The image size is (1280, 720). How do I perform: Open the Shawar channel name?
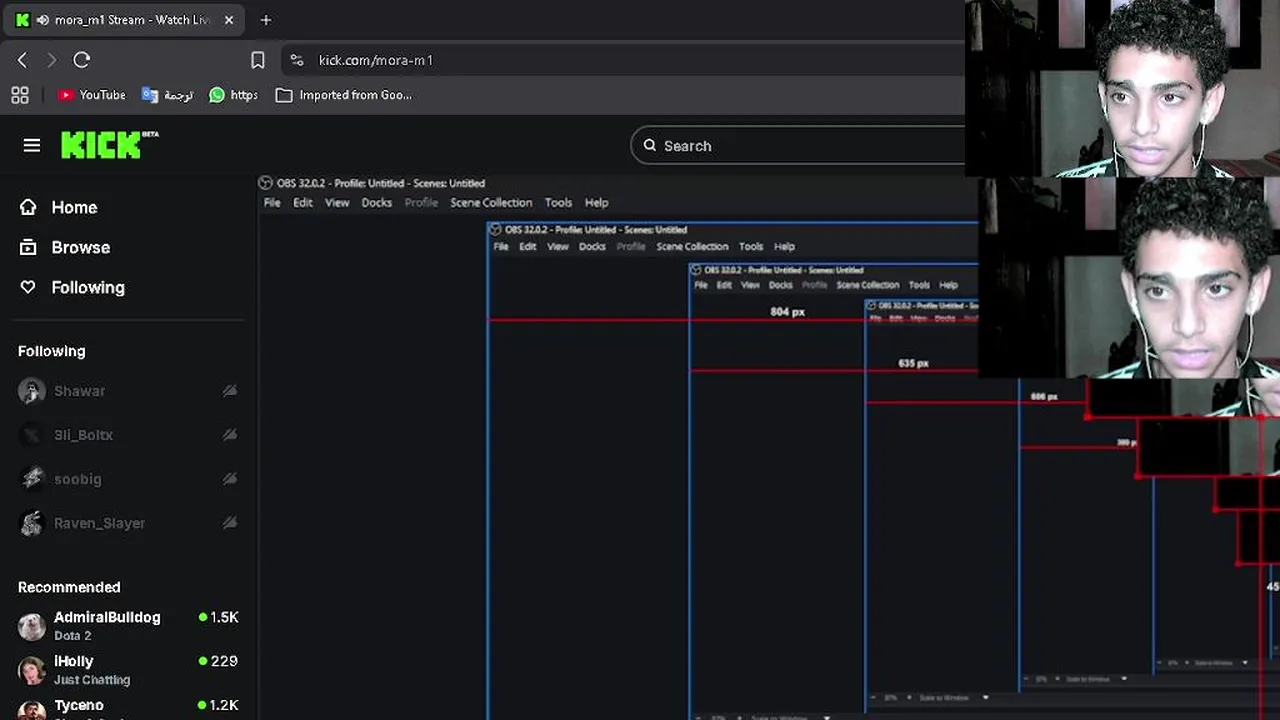point(79,391)
